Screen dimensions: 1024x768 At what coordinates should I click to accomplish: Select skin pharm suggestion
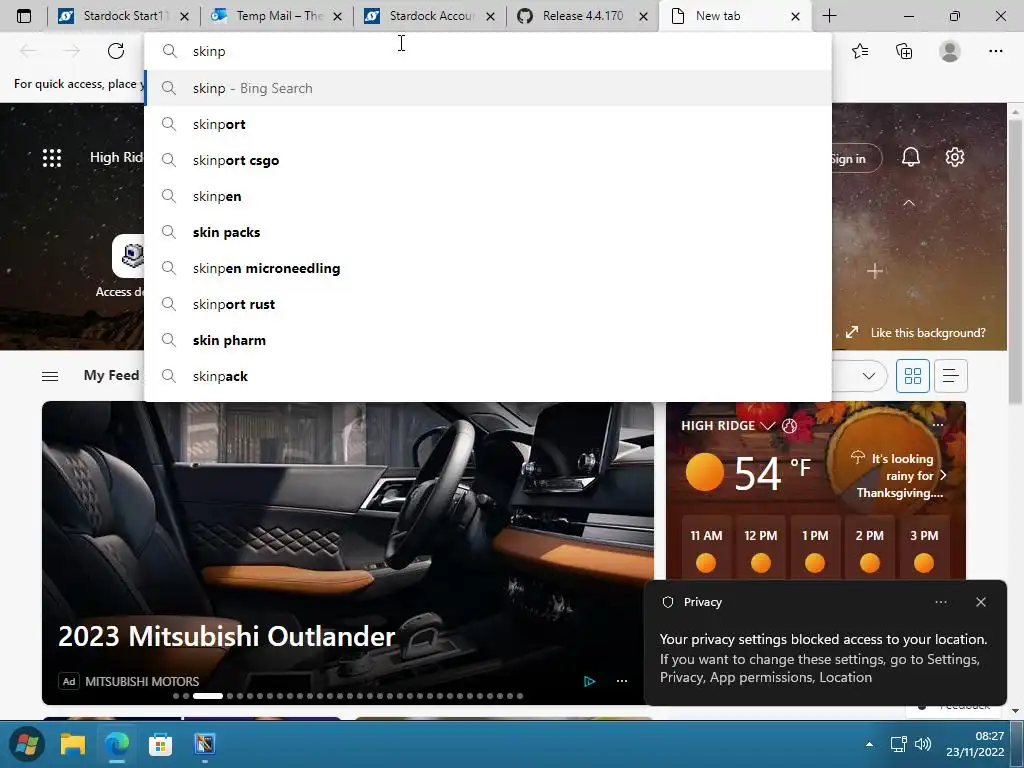(x=488, y=340)
